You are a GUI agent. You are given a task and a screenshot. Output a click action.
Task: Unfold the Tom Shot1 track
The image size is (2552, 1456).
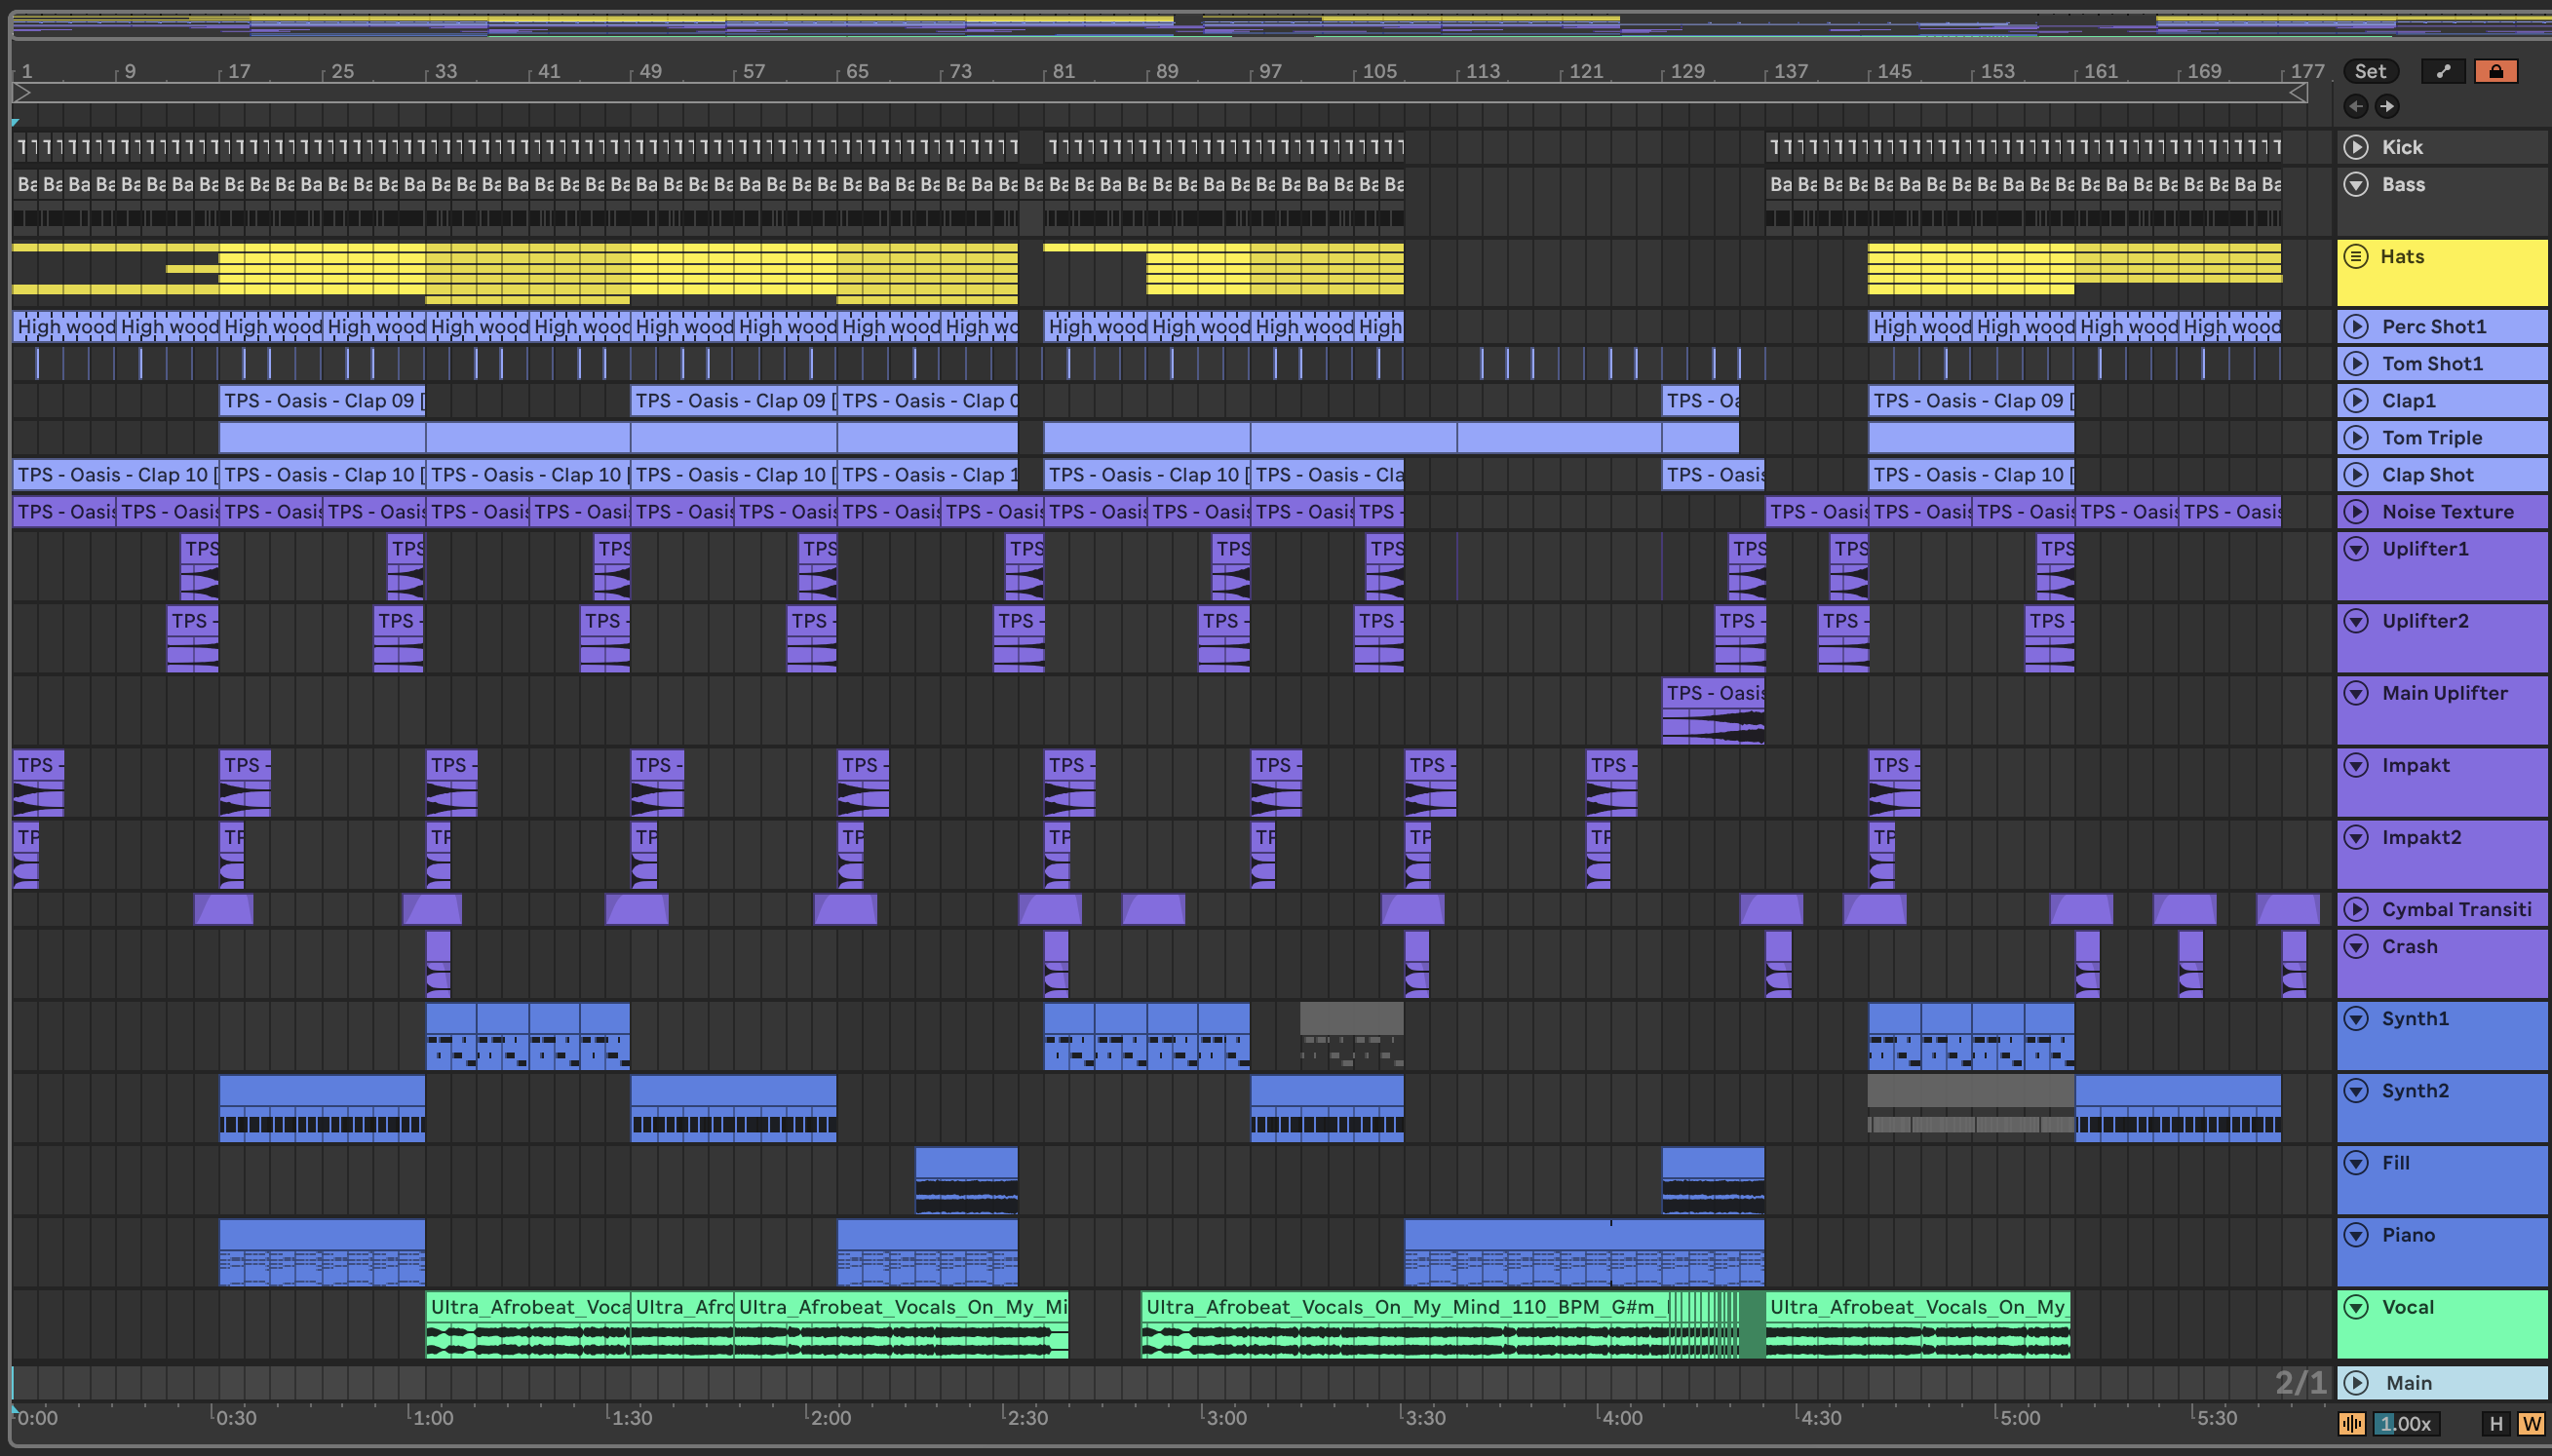click(2356, 363)
